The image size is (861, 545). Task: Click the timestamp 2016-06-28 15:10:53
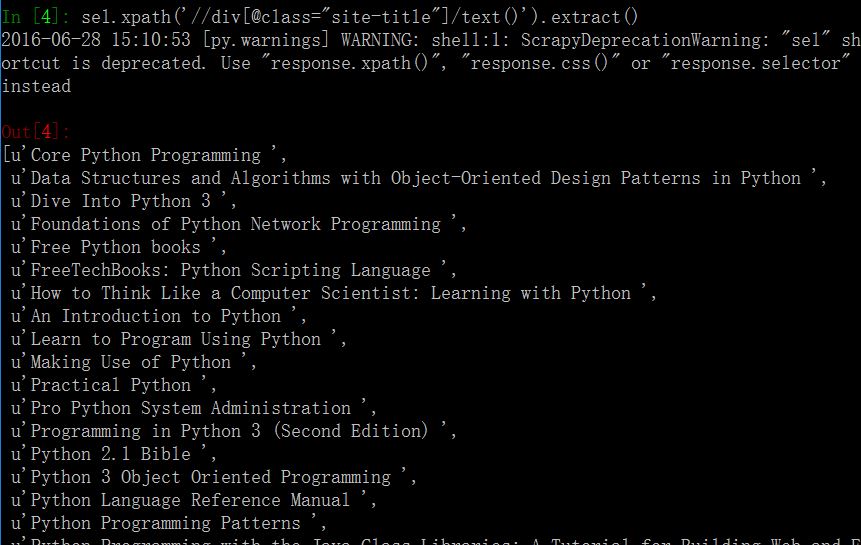point(96,40)
